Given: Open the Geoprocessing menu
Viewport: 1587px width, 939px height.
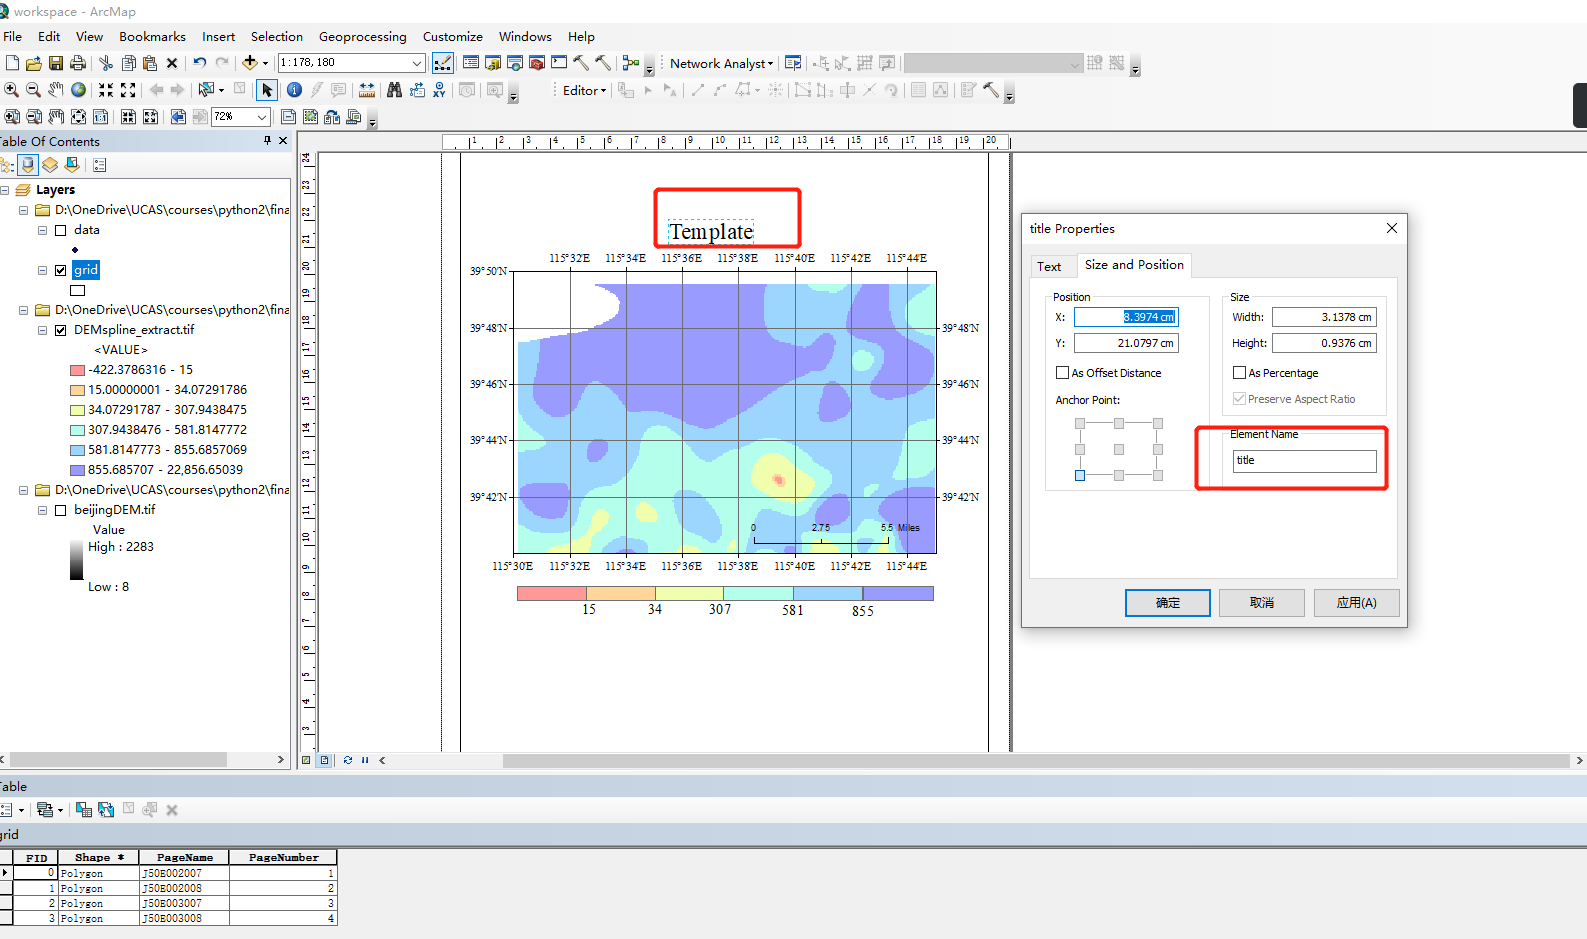Looking at the screenshot, I should click(363, 37).
